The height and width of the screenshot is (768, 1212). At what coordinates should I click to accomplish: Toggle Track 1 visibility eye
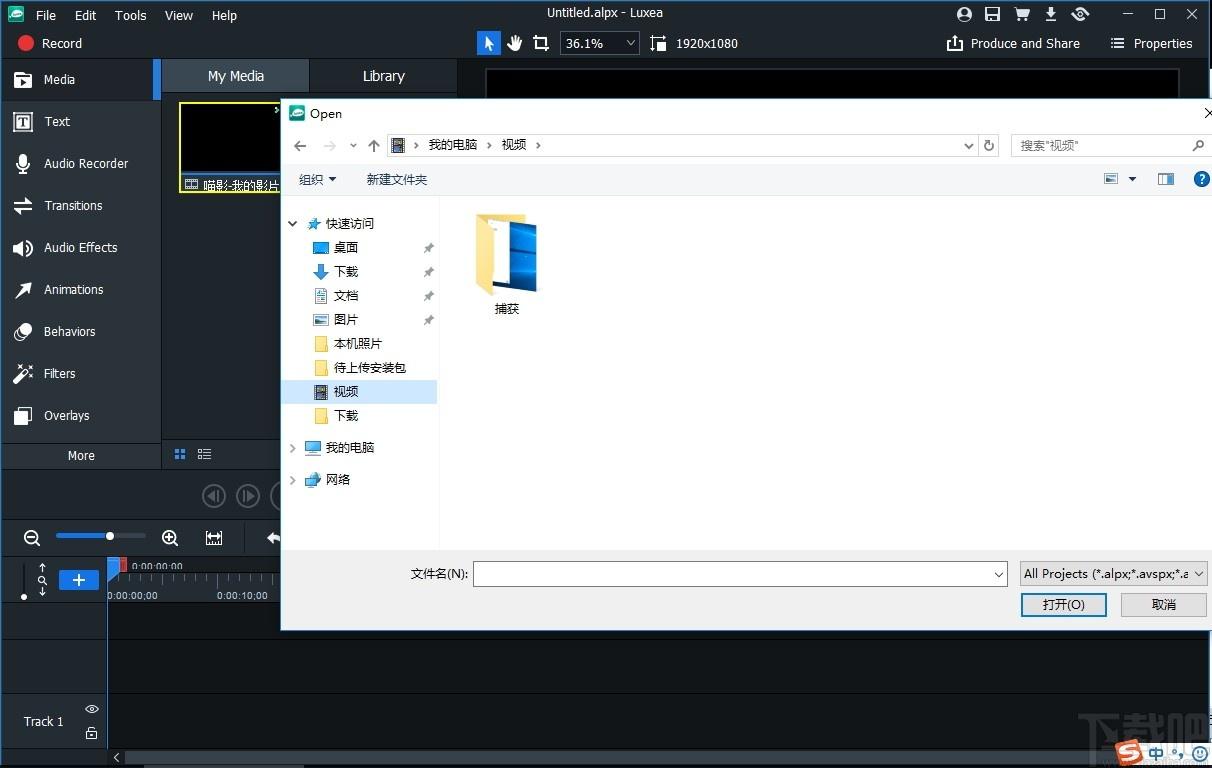[x=91, y=709]
